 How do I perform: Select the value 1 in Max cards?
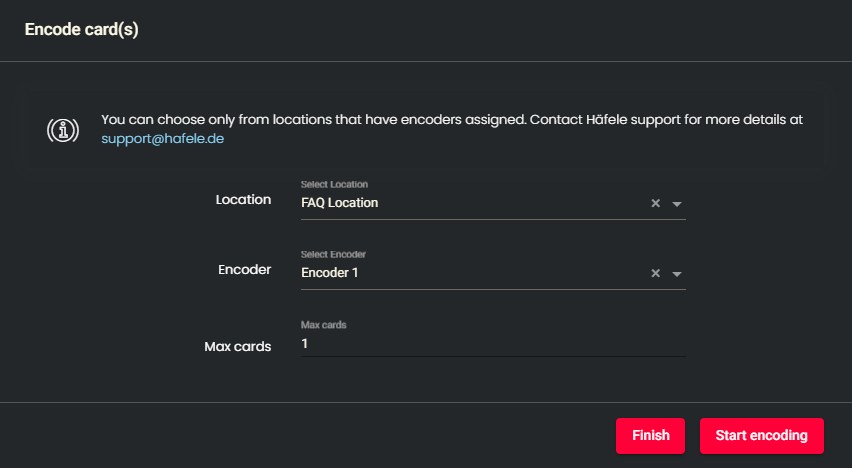[x=305, y=343]
